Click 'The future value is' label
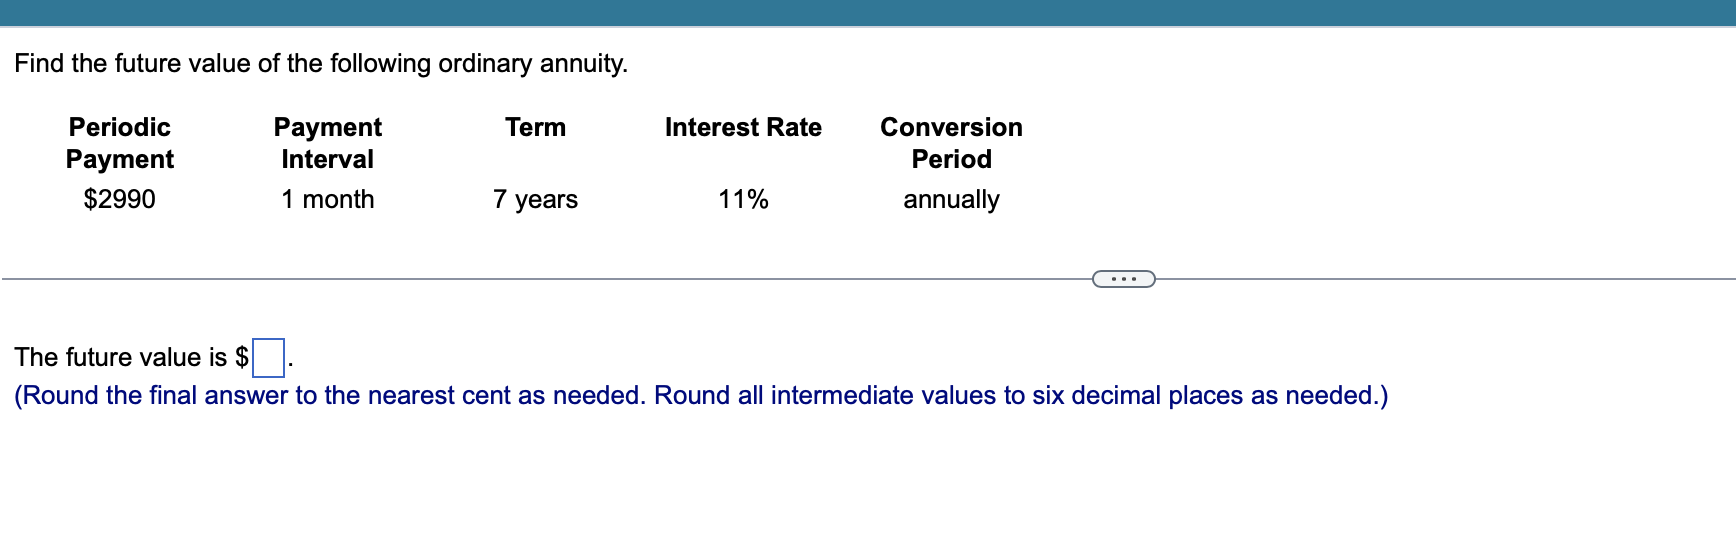 121,357
